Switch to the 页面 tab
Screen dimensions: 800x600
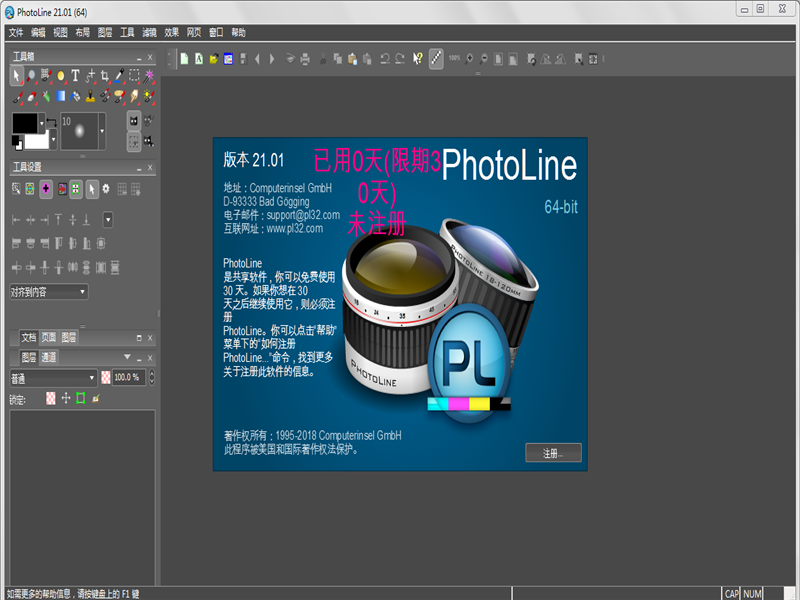click(48, 337)
